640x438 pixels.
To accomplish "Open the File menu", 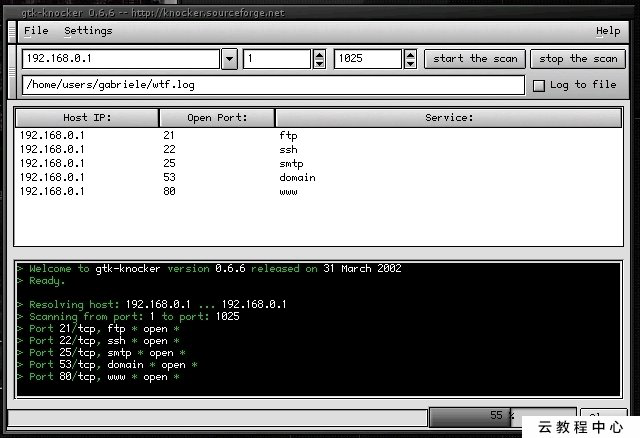I will point(36,31).
